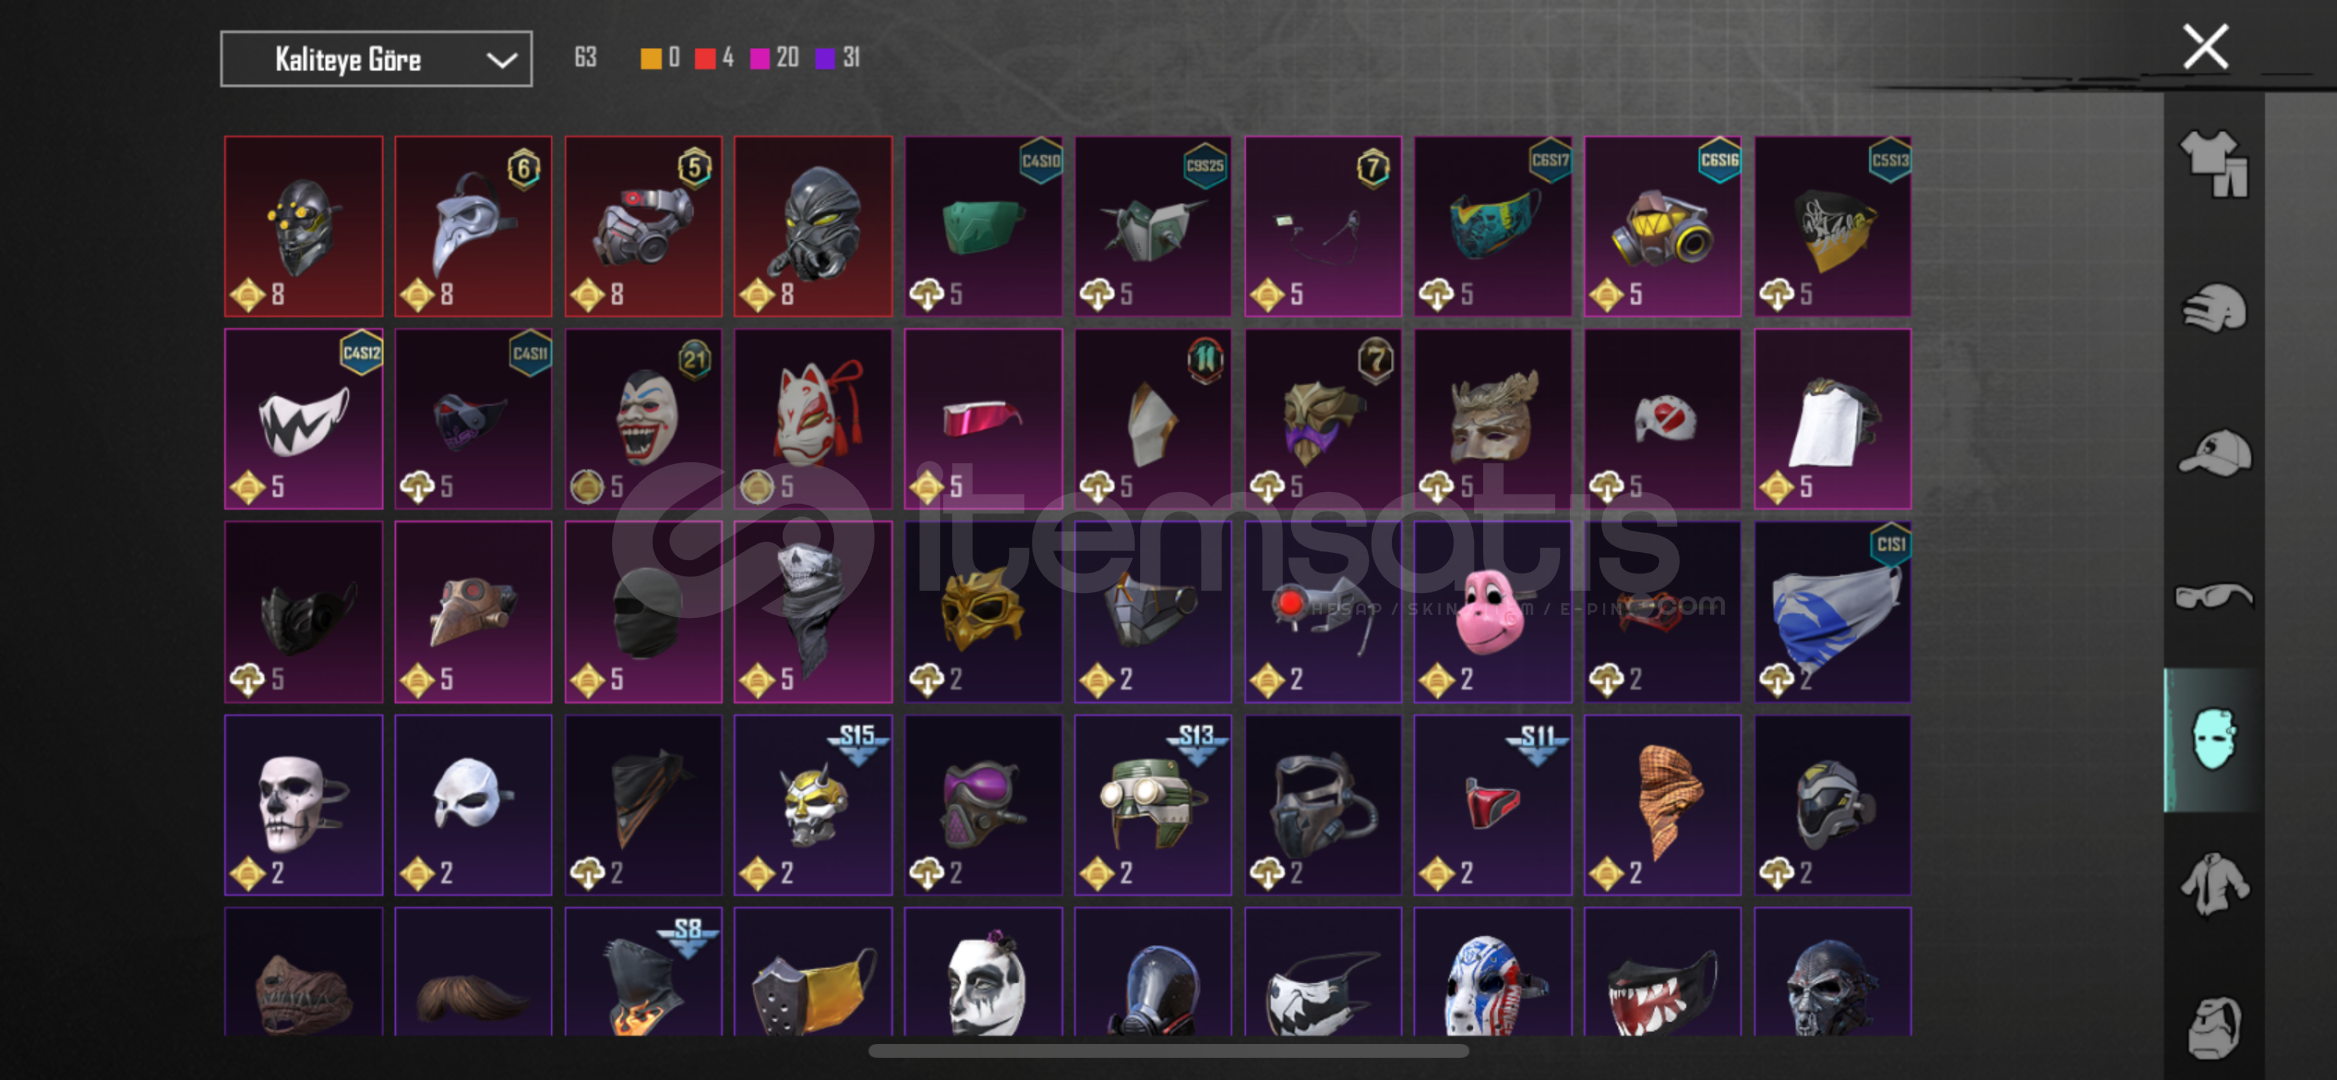Click the dropdown chevron arrow

[x=502, y=60]
